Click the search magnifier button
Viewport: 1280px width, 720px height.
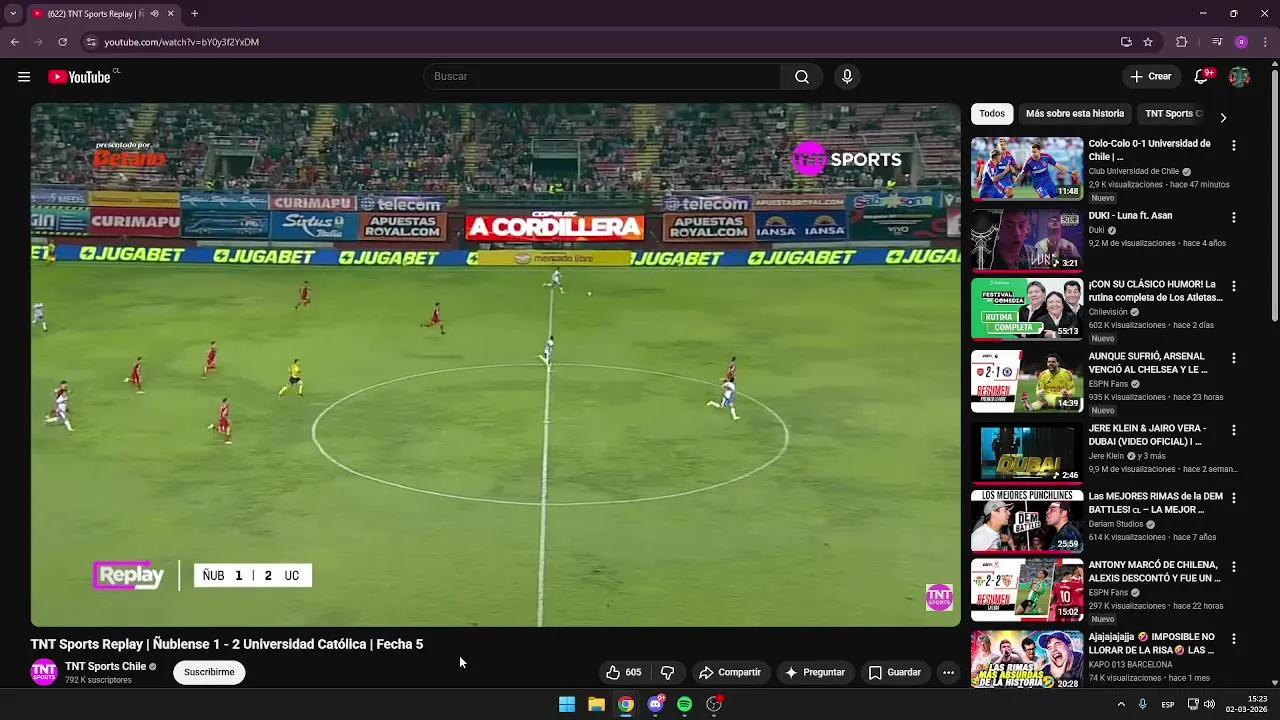pyautogui.click(x=802, y=77)
